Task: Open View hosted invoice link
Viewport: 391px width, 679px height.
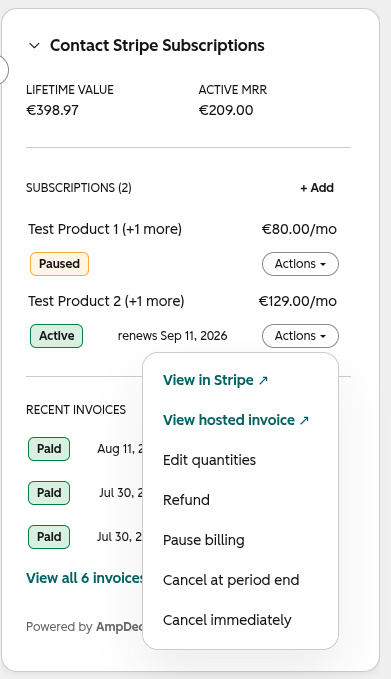Action: pyautogui.click(x=236, y=420)
